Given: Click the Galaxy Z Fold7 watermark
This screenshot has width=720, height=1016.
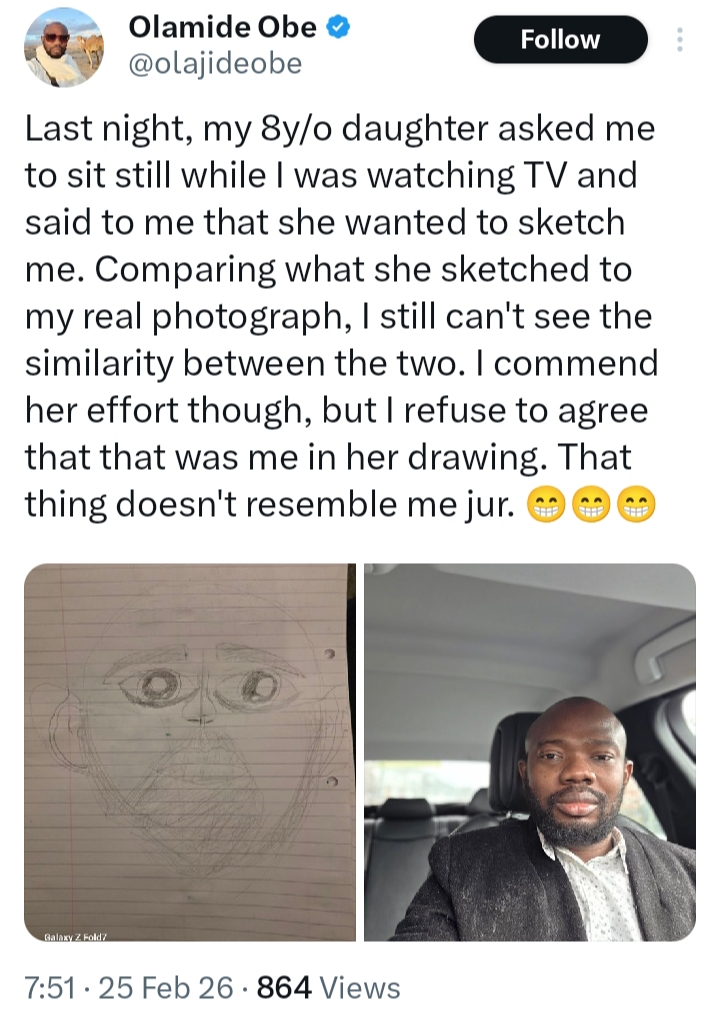Looking at the screenshot, I should 75,936.
